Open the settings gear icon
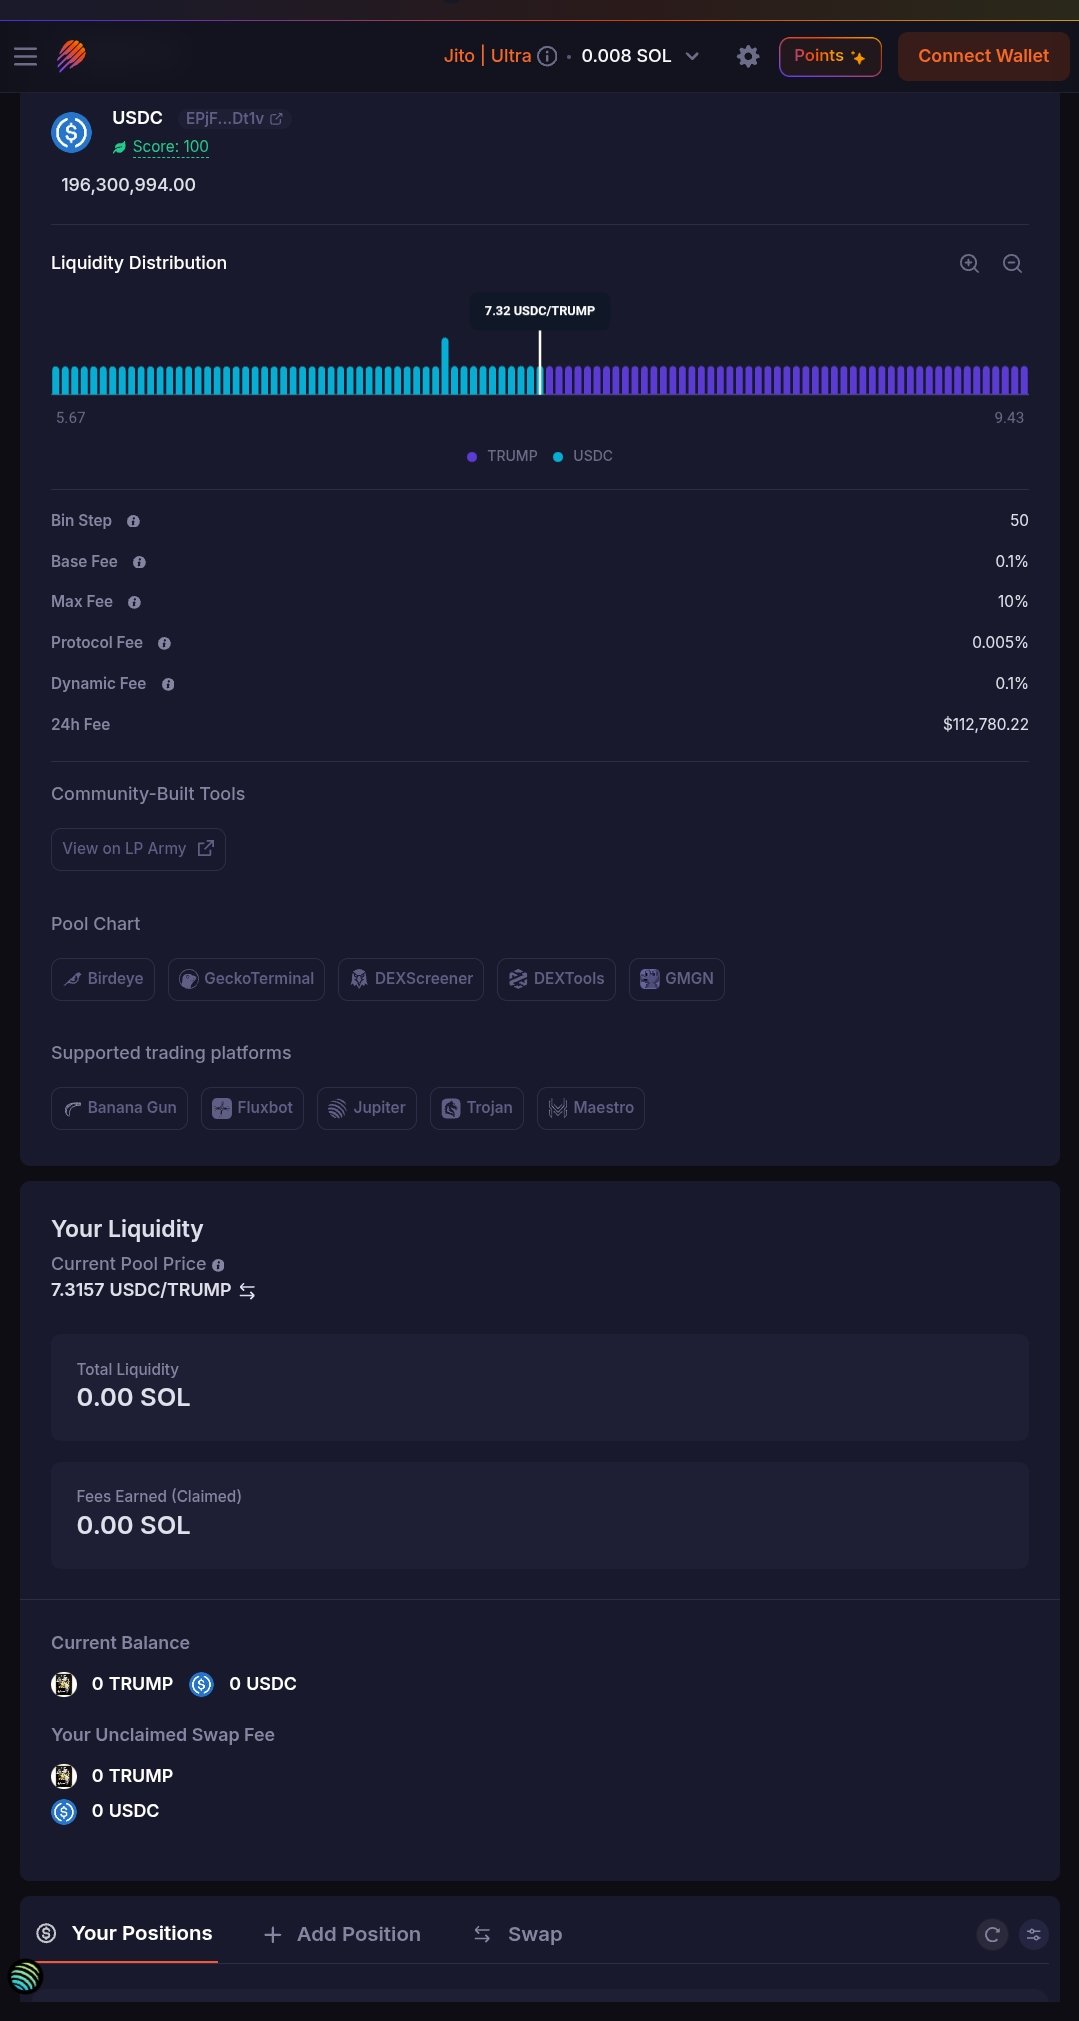 pos(748,56)
